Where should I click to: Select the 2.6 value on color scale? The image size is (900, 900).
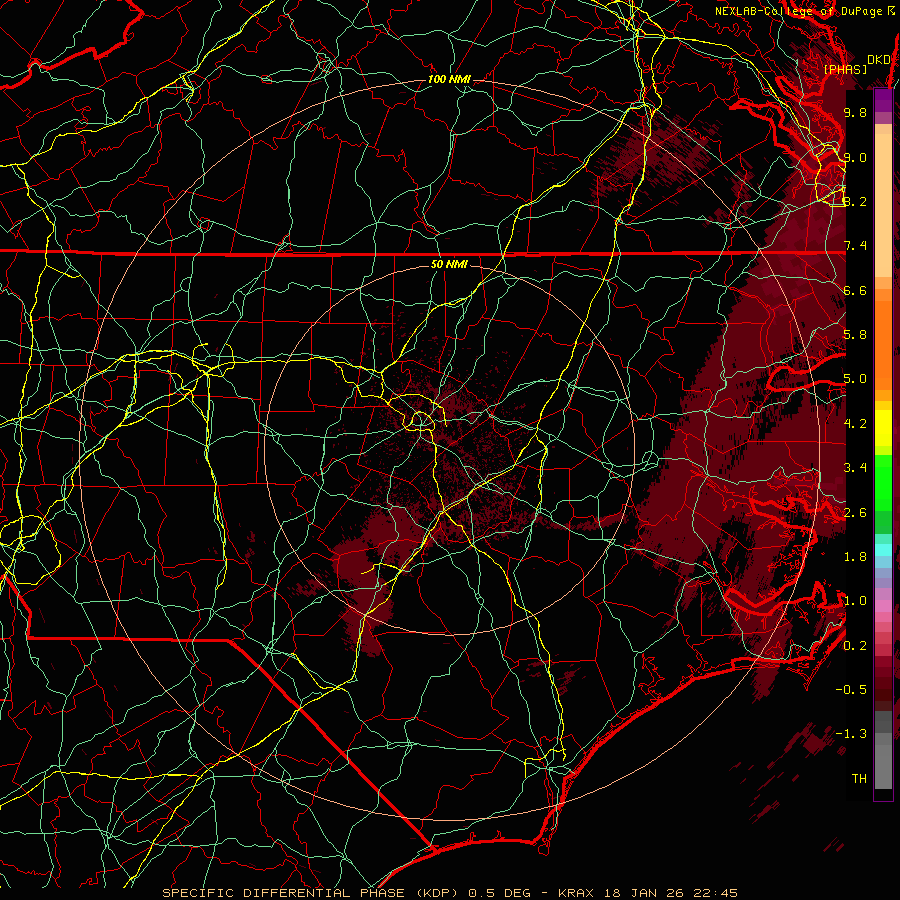(855, 513)
